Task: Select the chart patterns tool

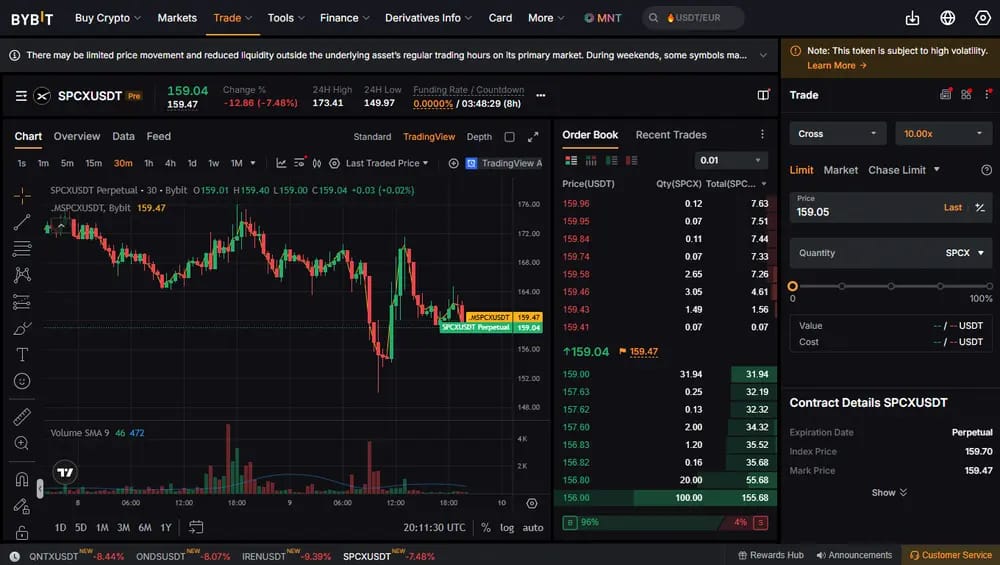Action: (22, 275)
